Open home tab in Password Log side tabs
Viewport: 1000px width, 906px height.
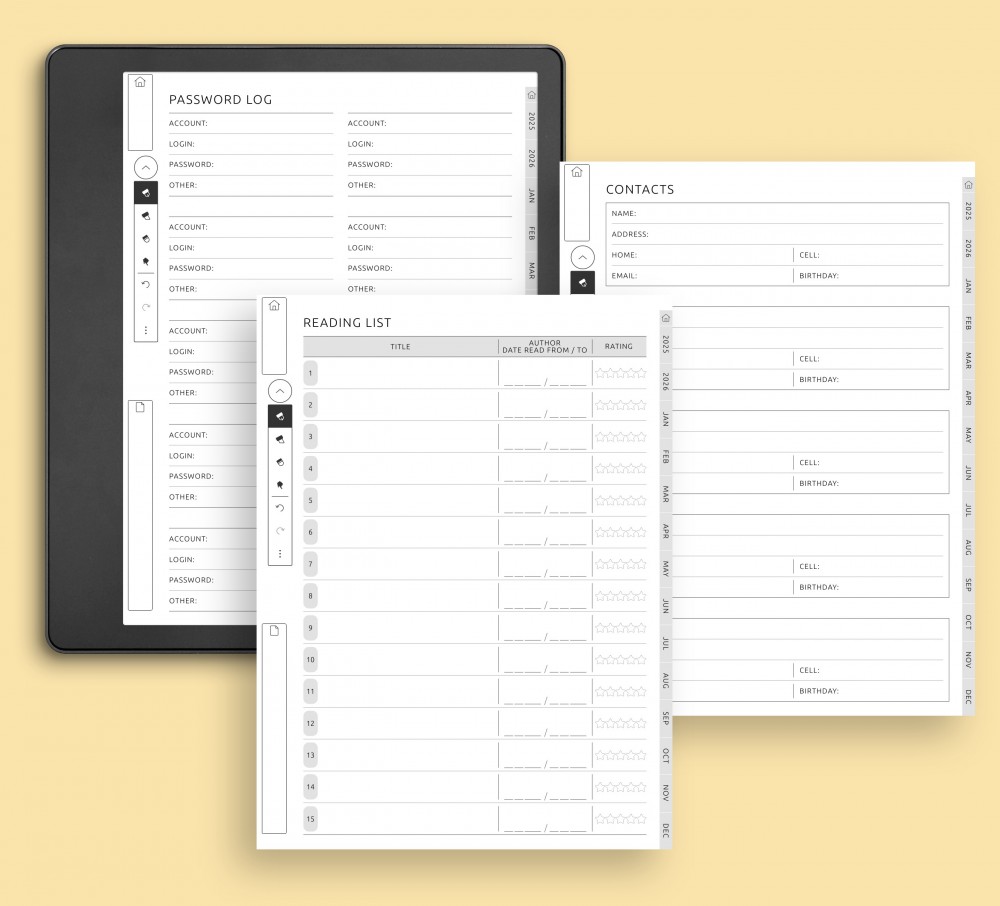click(x=531, y=95)
